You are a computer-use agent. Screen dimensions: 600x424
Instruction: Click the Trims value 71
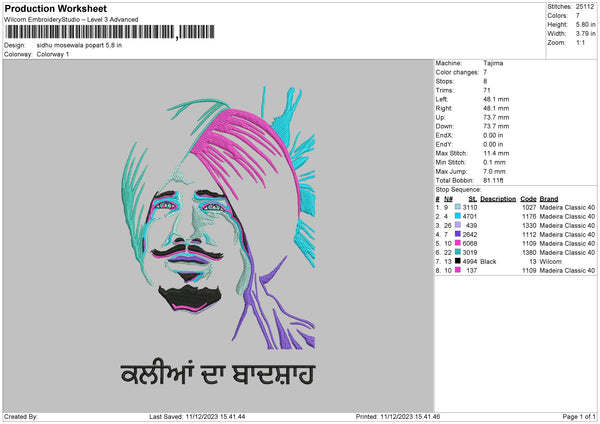tap(487, 90)
